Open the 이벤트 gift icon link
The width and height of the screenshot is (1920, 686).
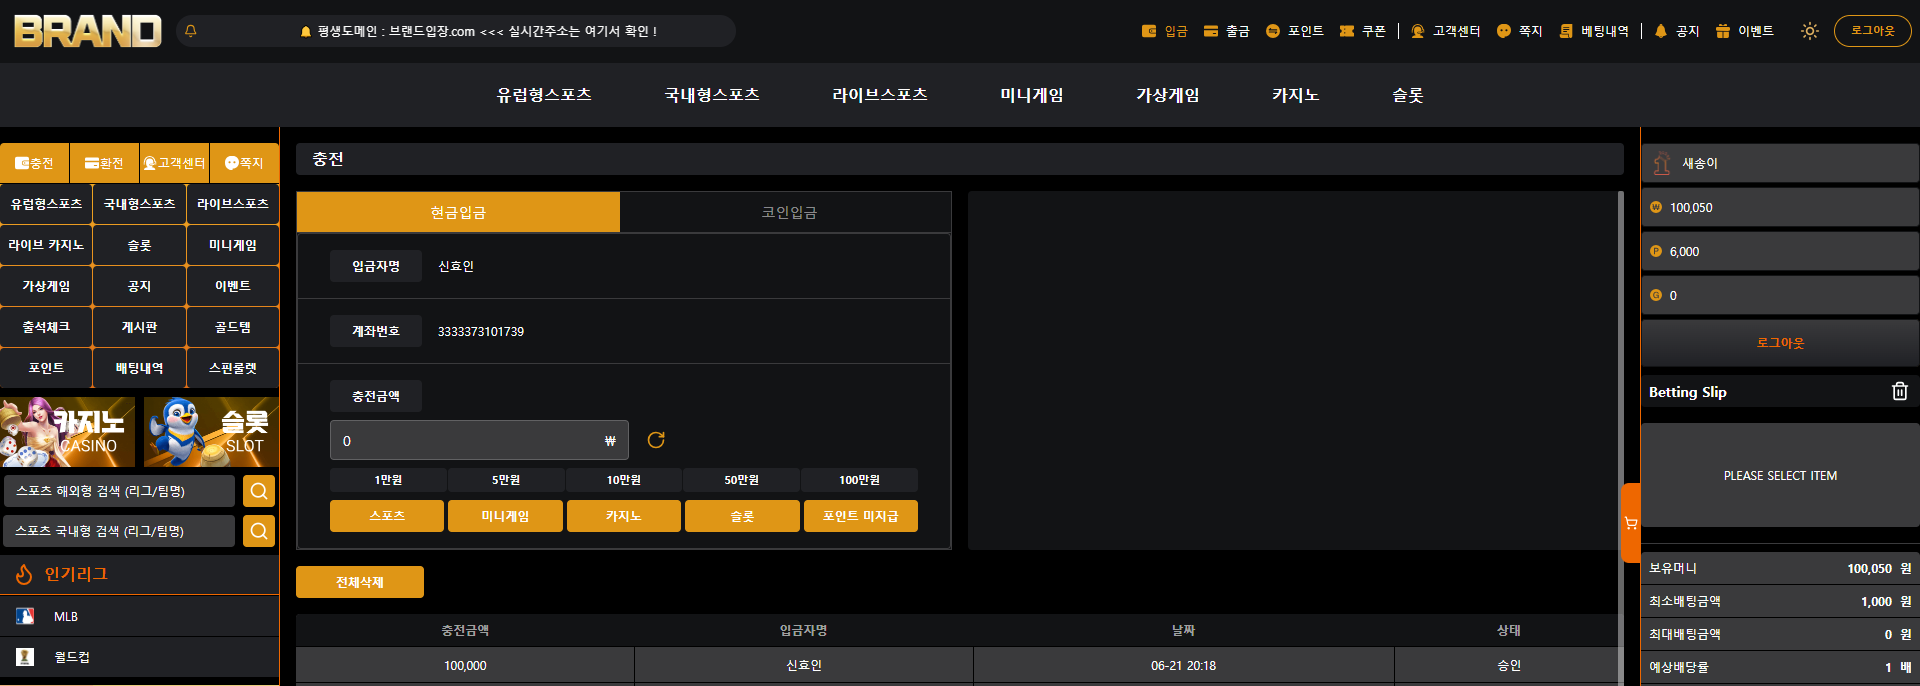1744,31
